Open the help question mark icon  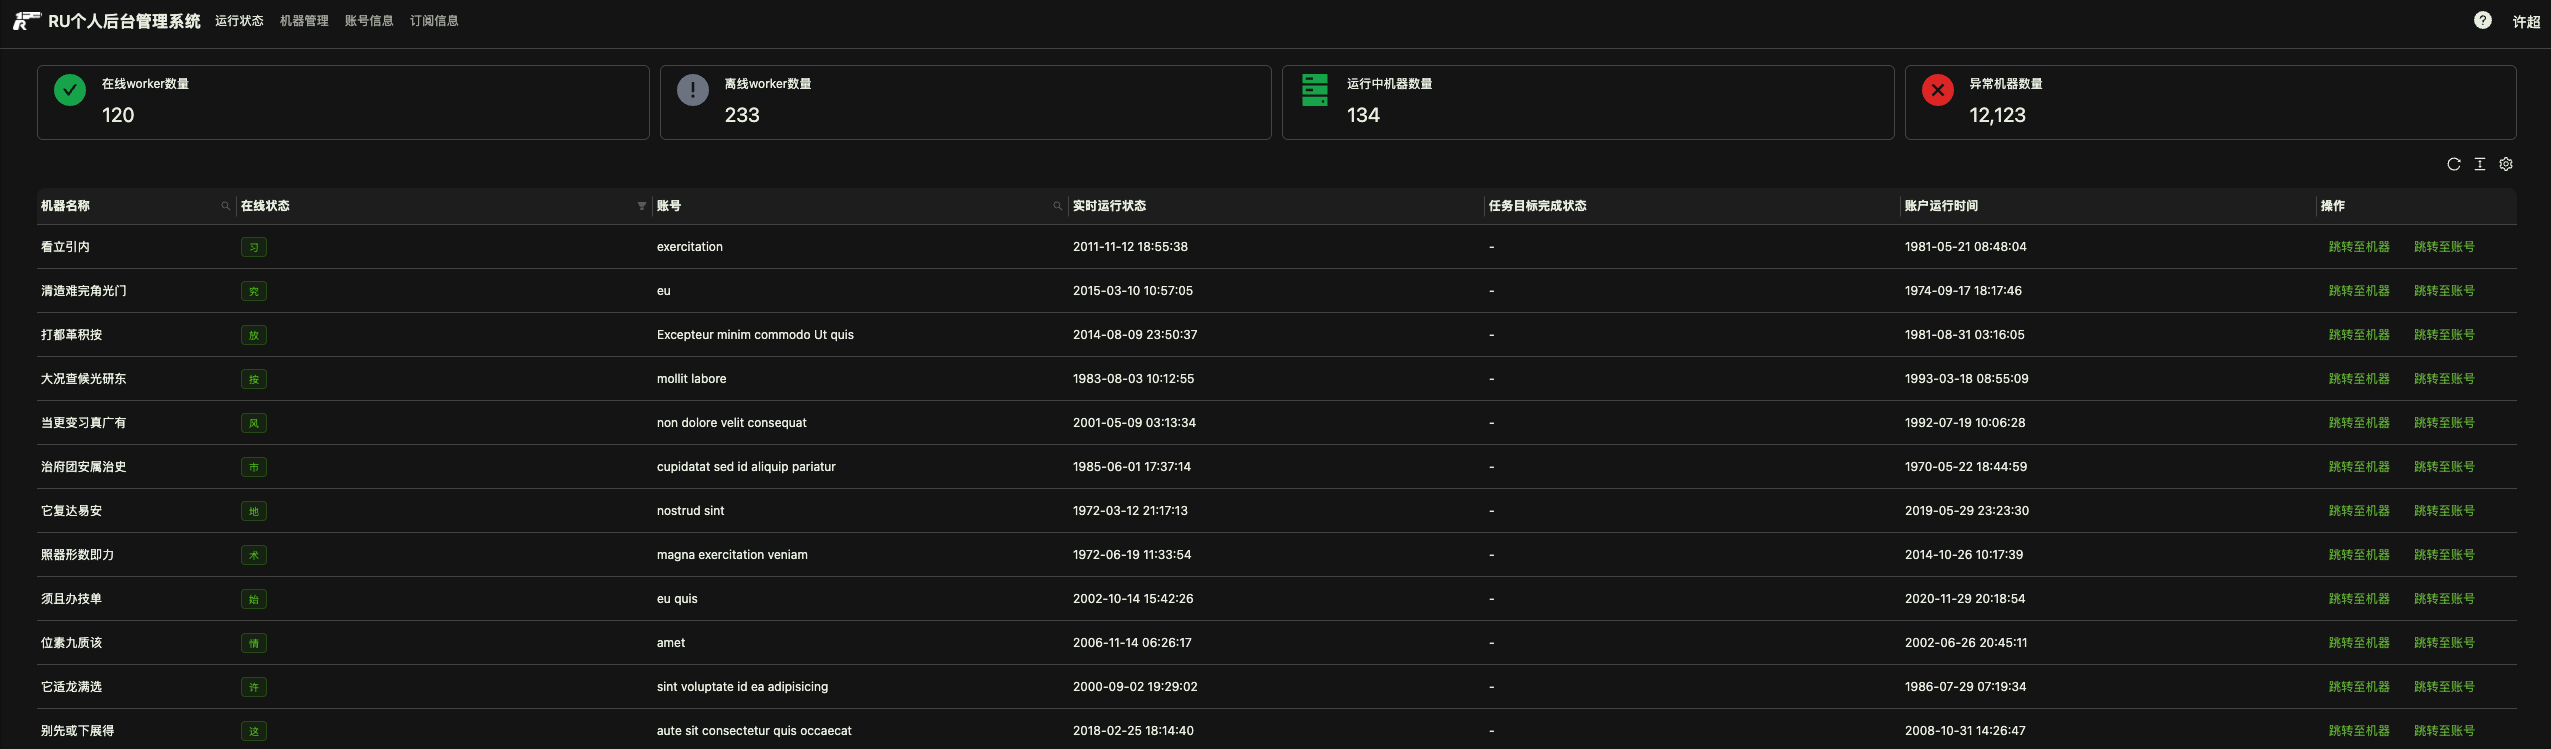tap(2482, 21)
